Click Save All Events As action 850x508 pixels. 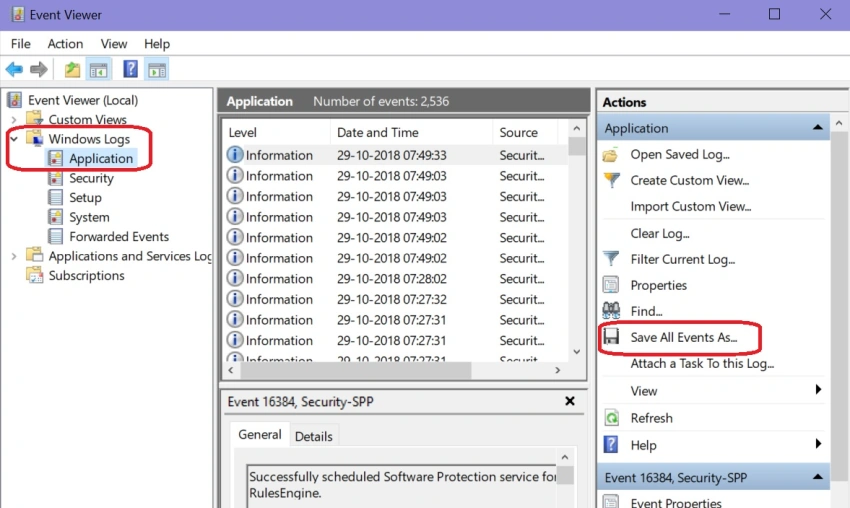click(x=684, y=338)
